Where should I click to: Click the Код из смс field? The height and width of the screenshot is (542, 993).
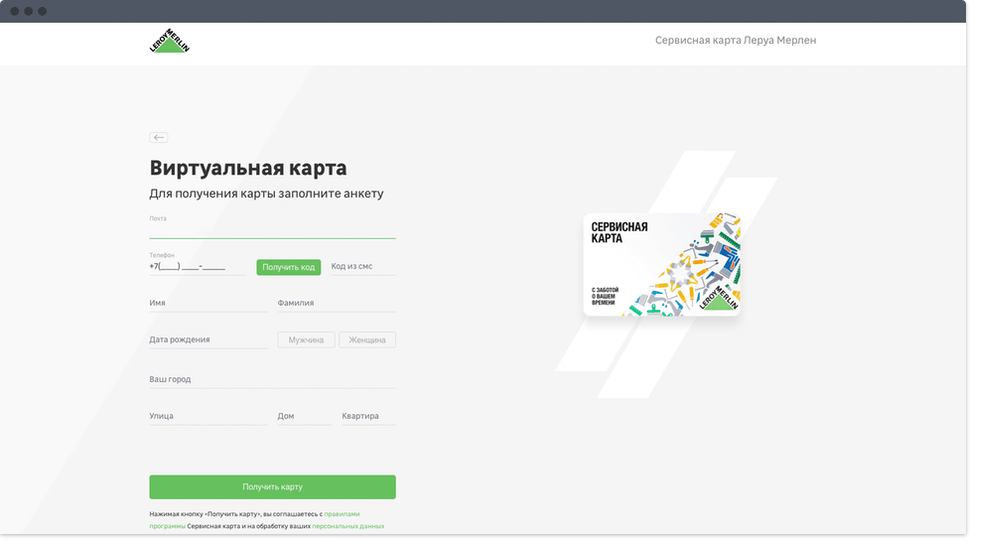coord(363,267)
